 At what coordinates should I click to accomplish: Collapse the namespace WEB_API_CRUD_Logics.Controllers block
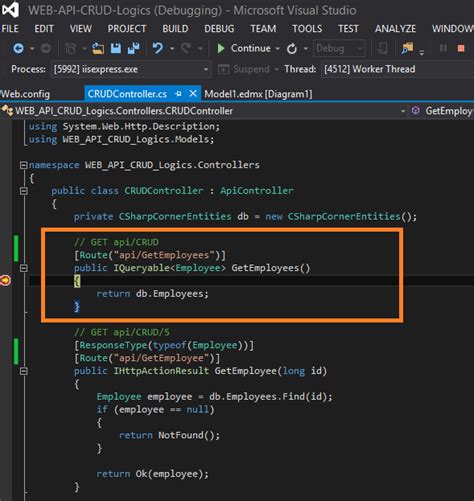23,165
